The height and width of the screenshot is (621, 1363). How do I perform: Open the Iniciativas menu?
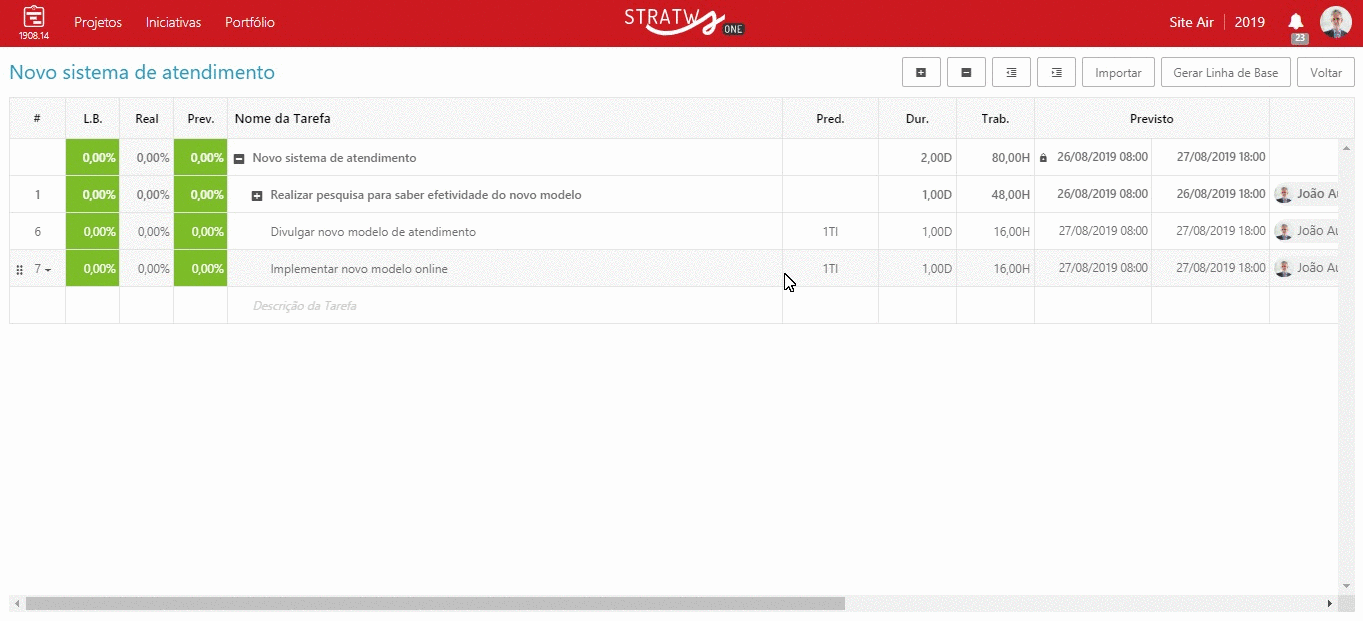tap(173, 22)
